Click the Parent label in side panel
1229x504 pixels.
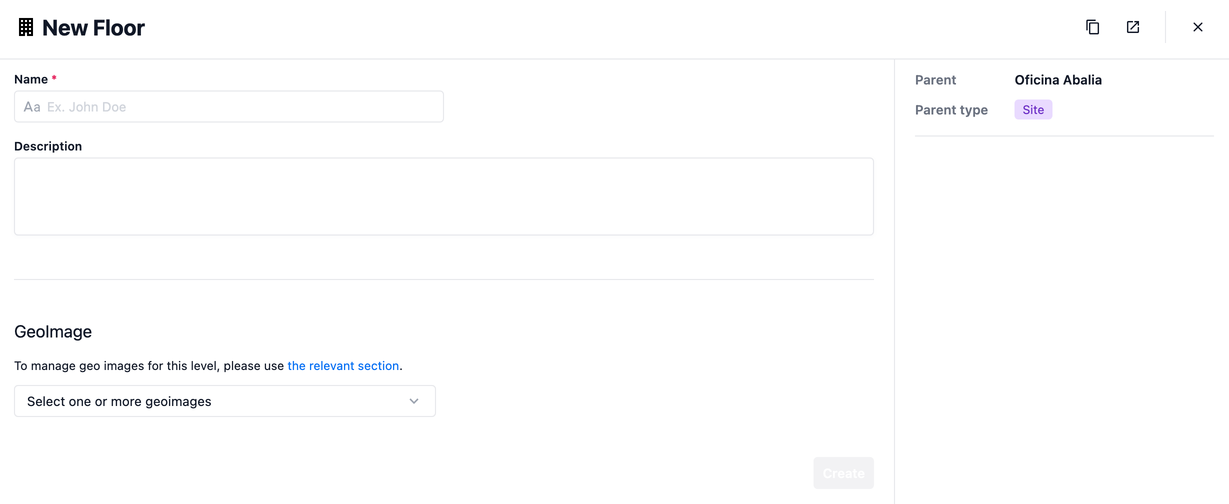click(x=935, y=80)
